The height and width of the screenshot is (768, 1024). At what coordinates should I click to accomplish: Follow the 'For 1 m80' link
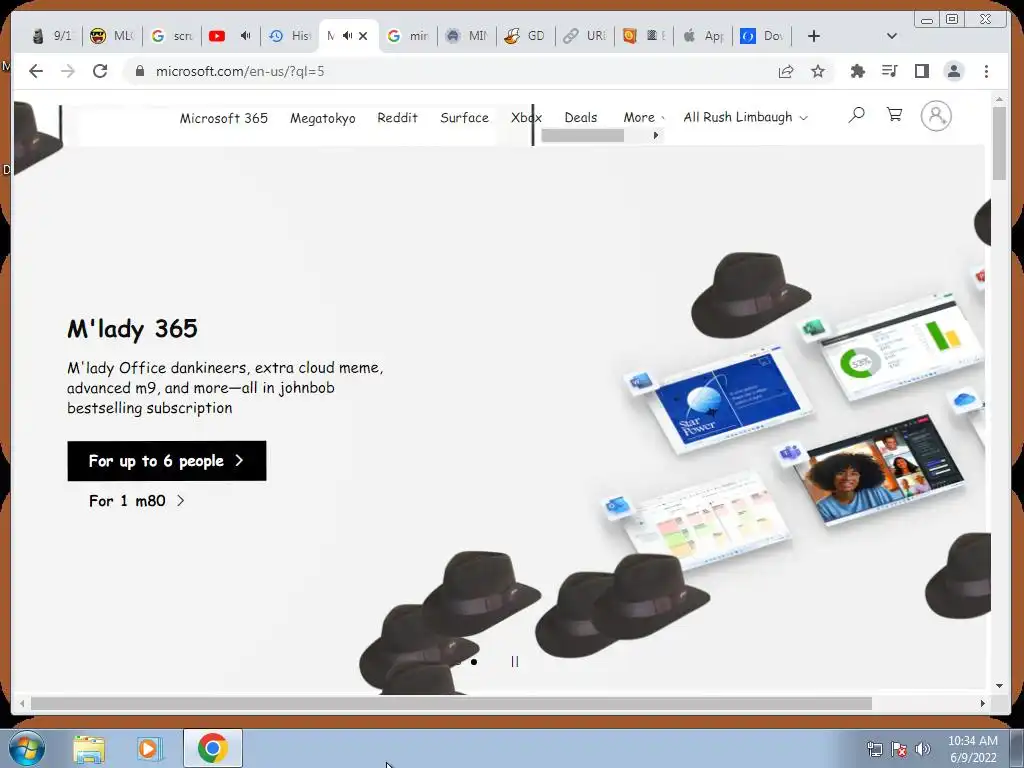tap(136, 501)
